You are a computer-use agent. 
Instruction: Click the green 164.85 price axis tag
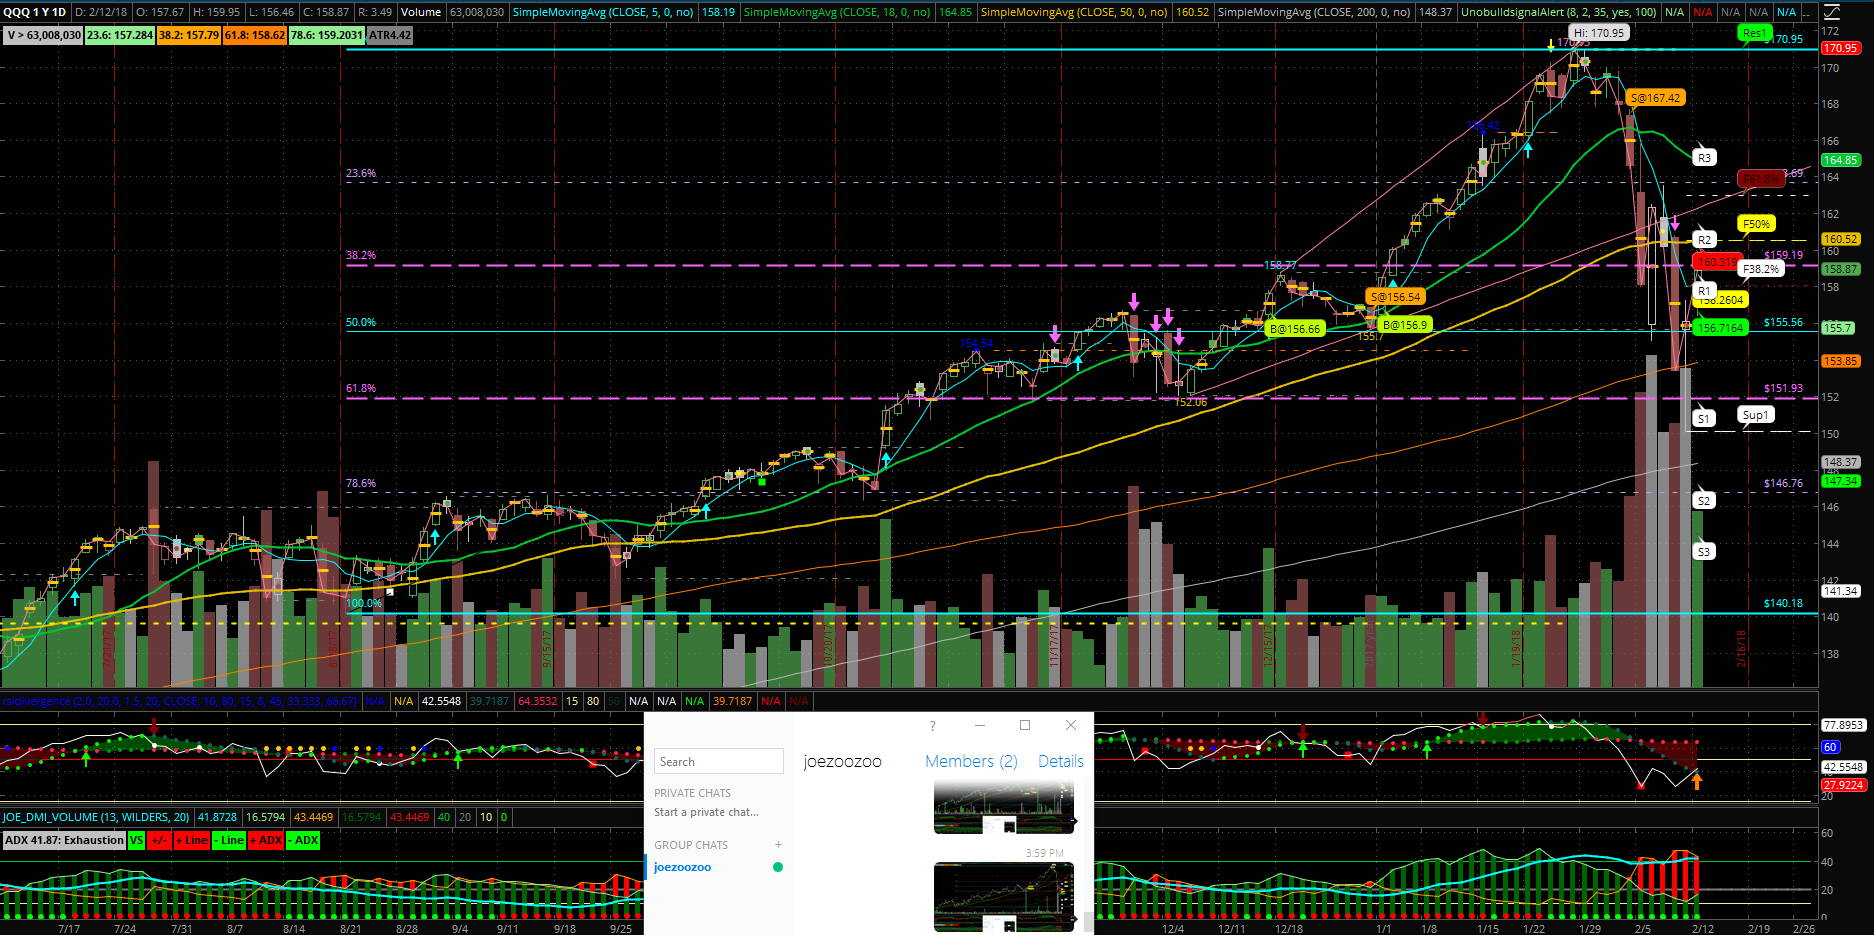point(1840,160)
